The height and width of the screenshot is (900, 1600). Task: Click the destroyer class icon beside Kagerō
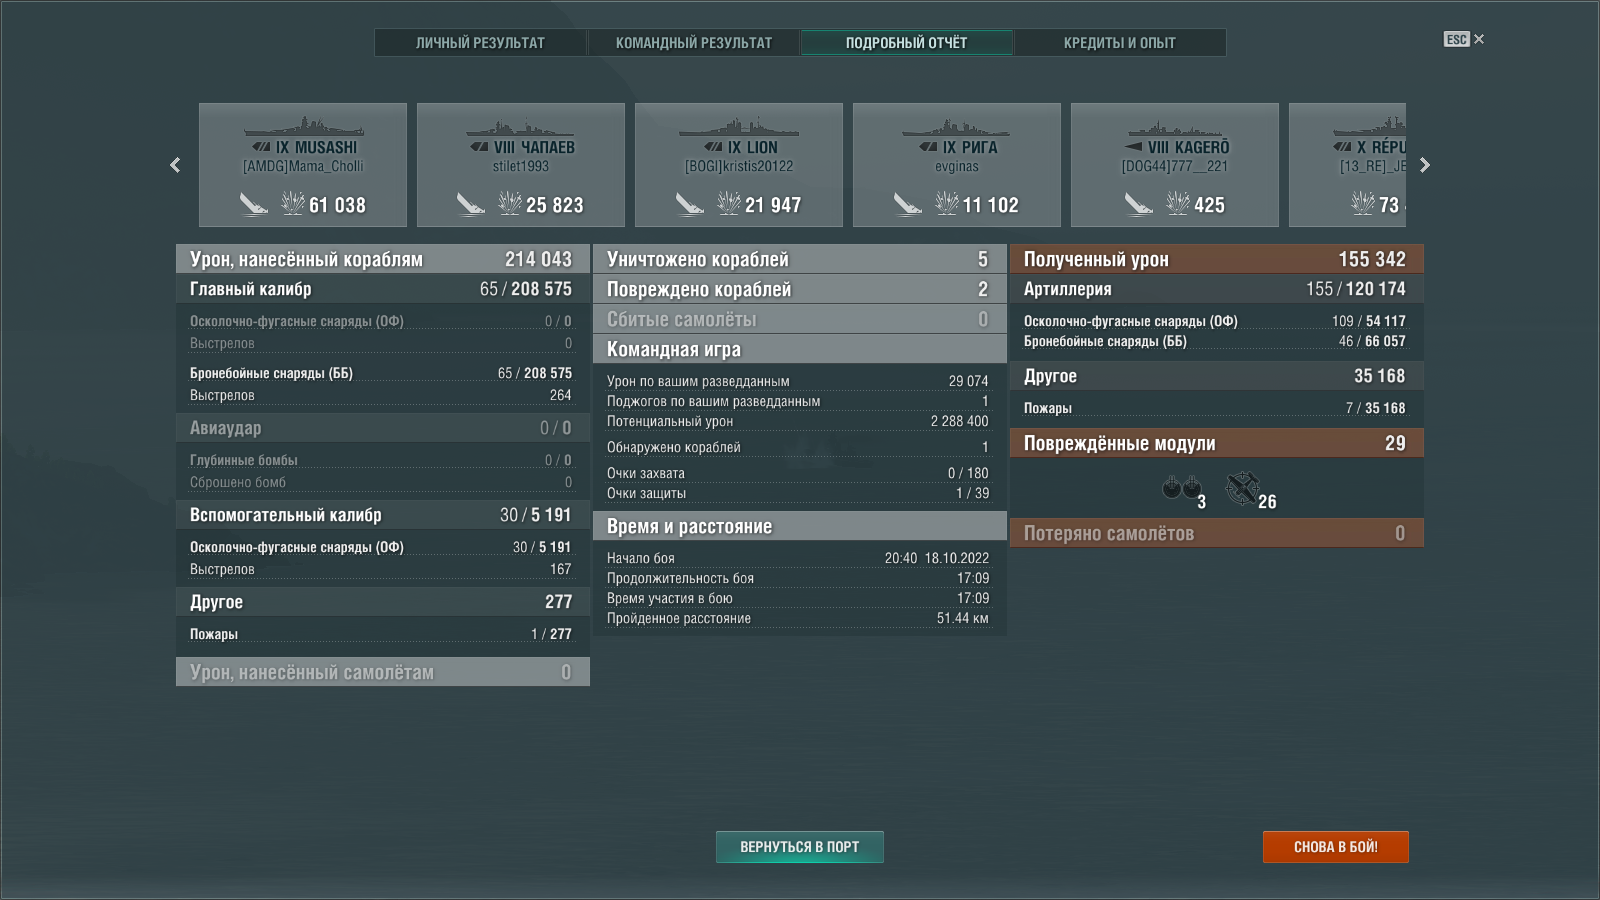(x=1133, y=147)
